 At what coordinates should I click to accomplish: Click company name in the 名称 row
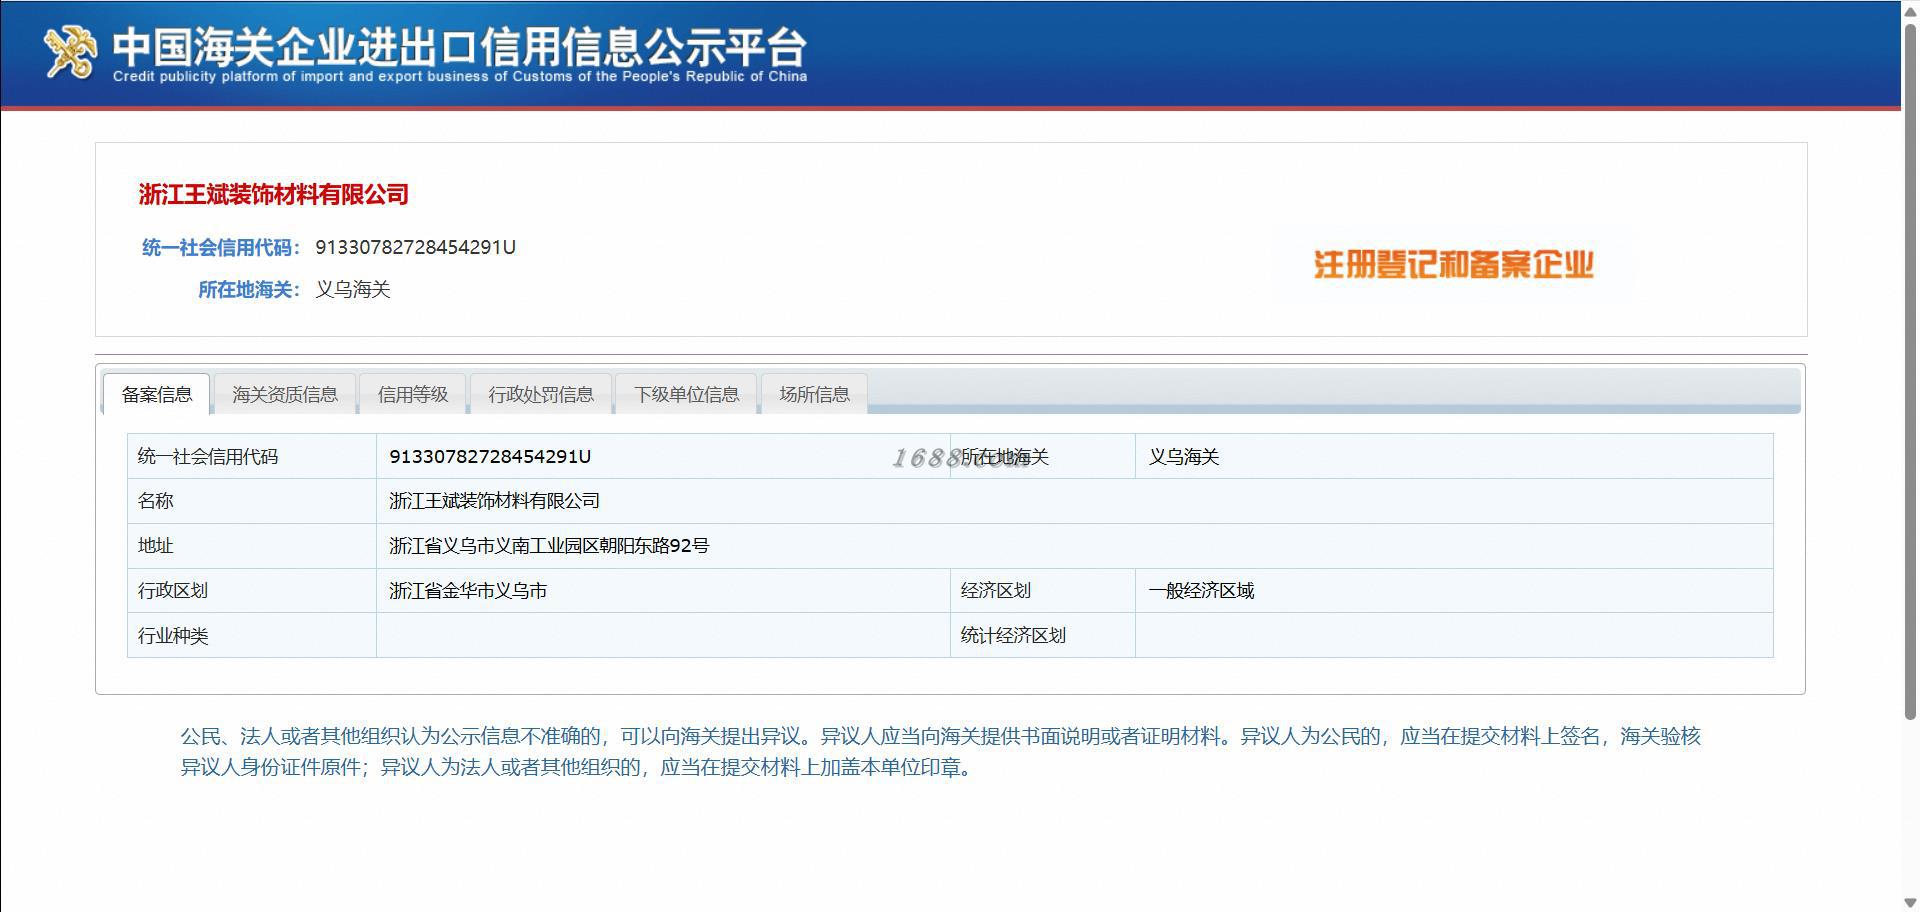pos(495,501)
